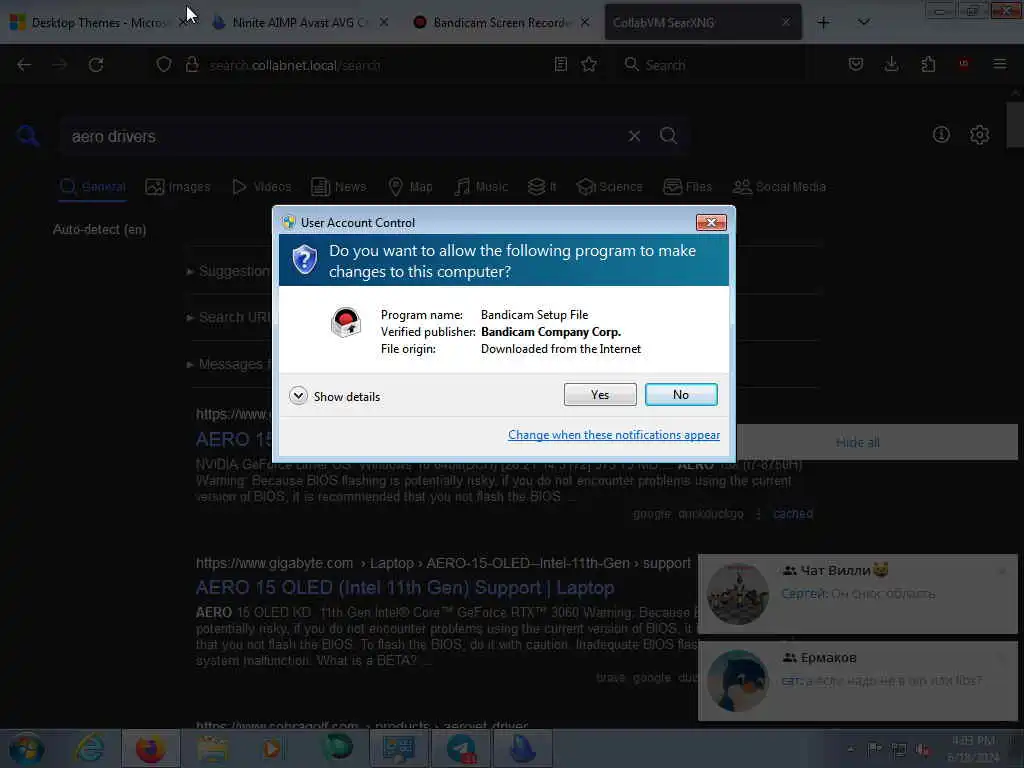Click No in the User Account Control dialog
1024x768 pixels.
pos(680,394)
